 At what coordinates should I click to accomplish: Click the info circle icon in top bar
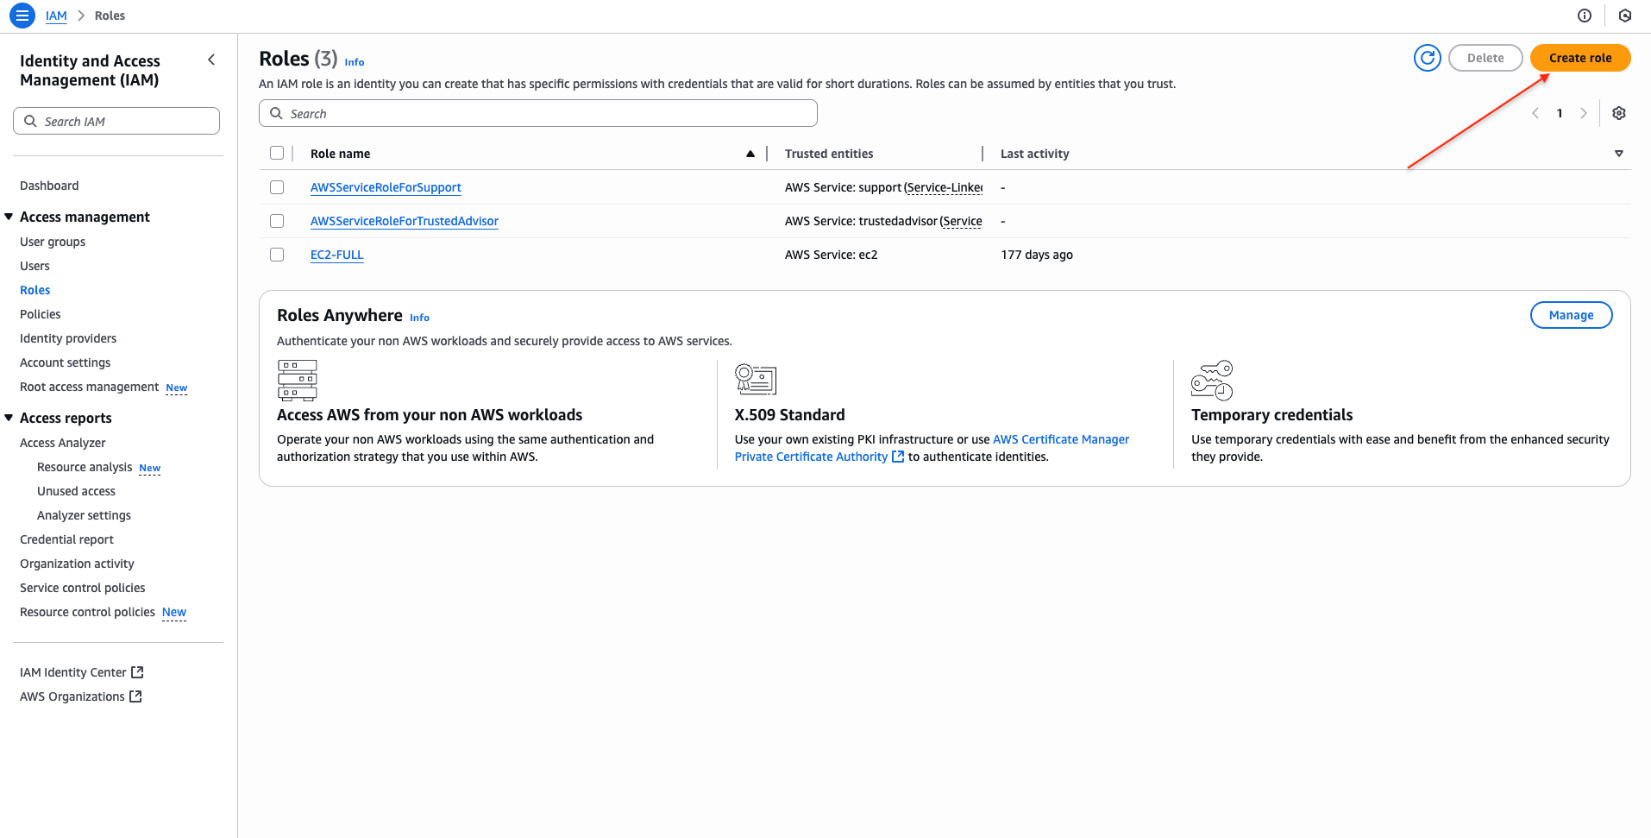[x=1584, y=16]
